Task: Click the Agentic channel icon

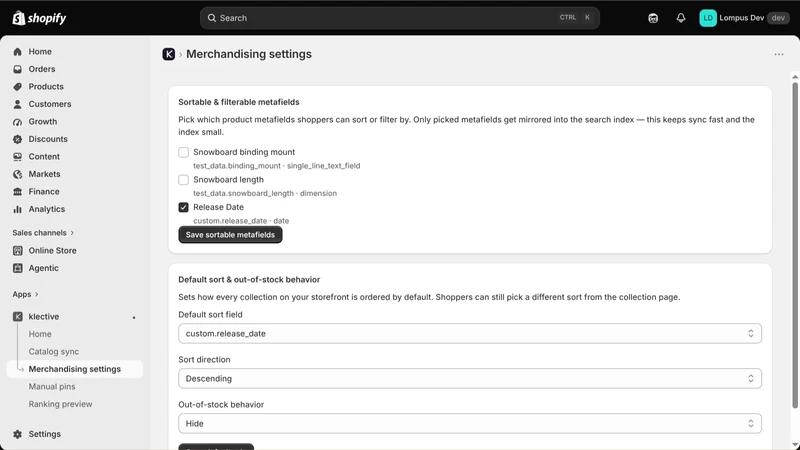Action: (x=17, y=268)
